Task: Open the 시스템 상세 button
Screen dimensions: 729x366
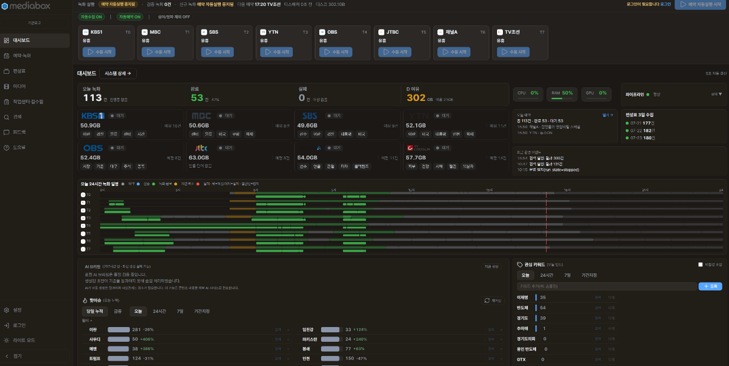Action: click(118, 73)
